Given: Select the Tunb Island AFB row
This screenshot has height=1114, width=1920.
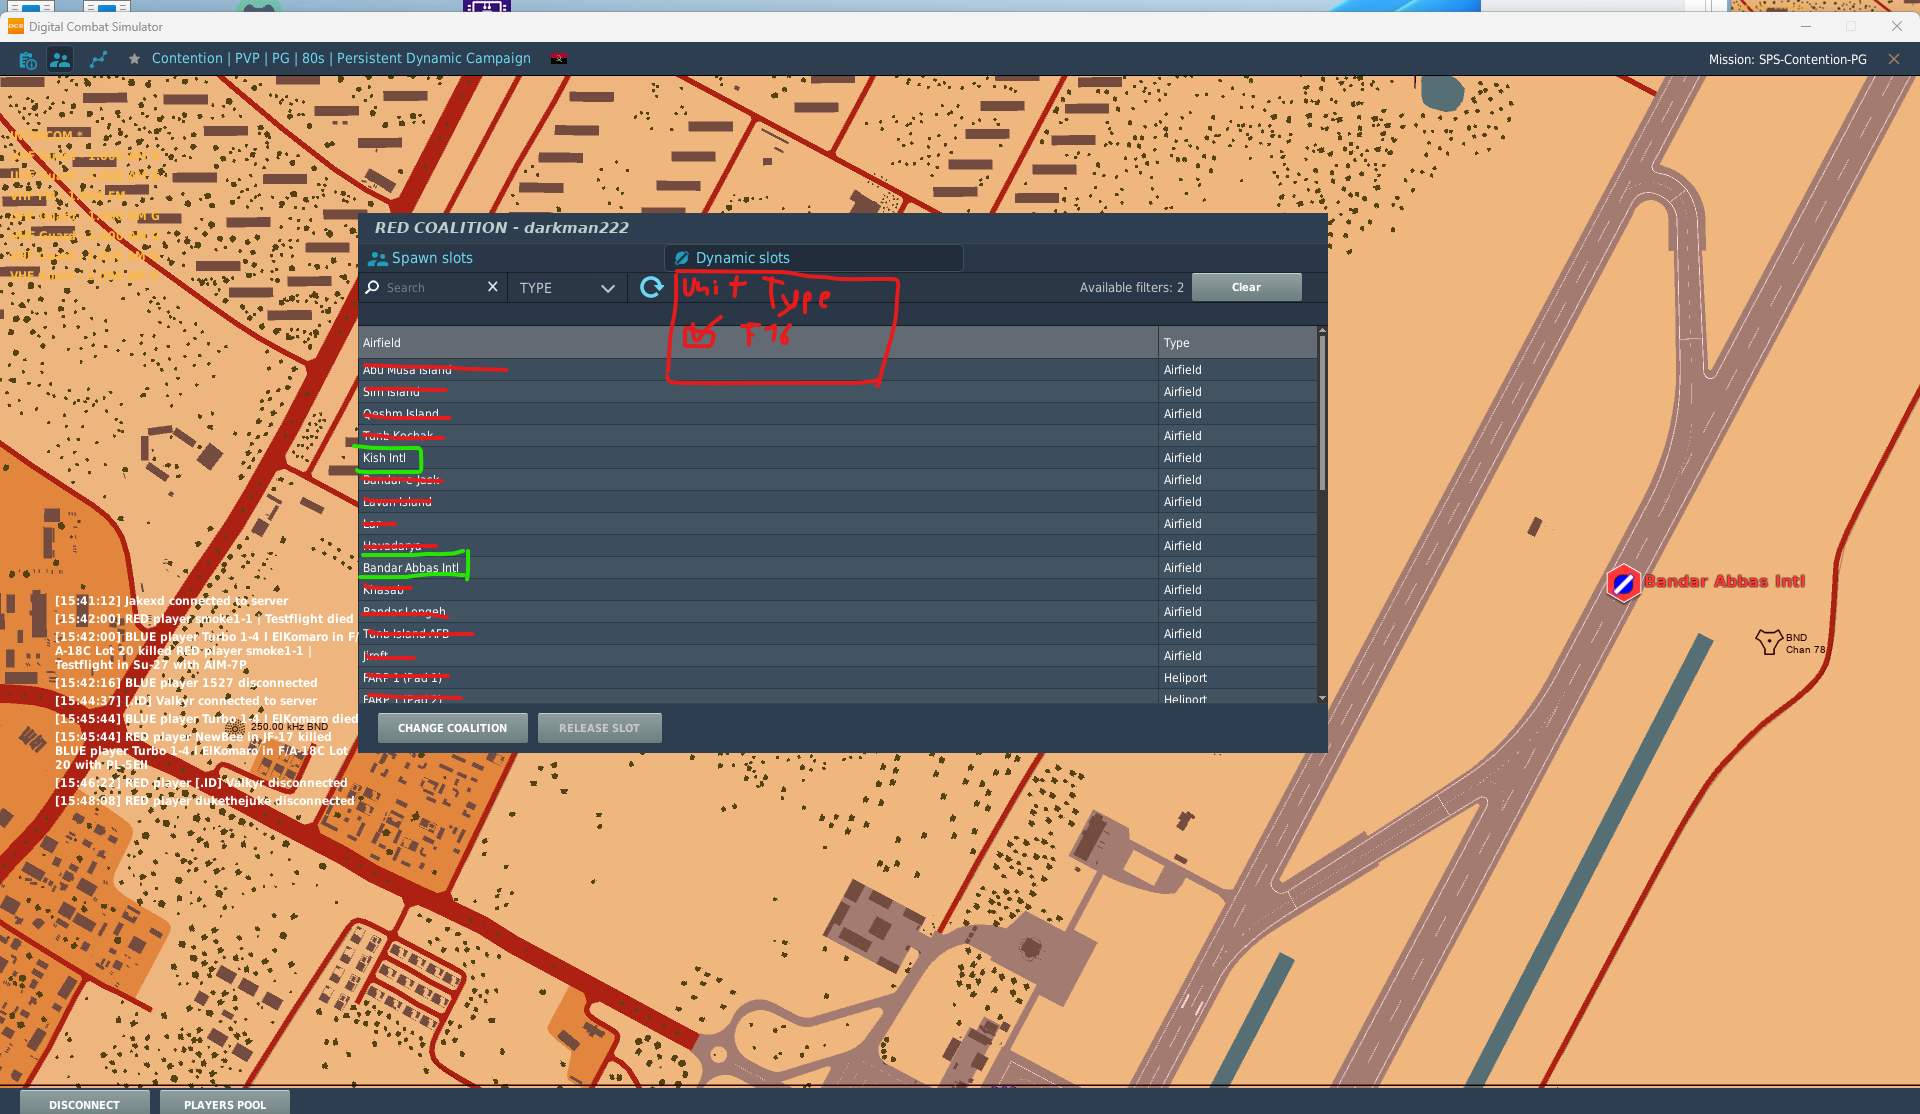Looking at the screenshot, I should (837, 634).
